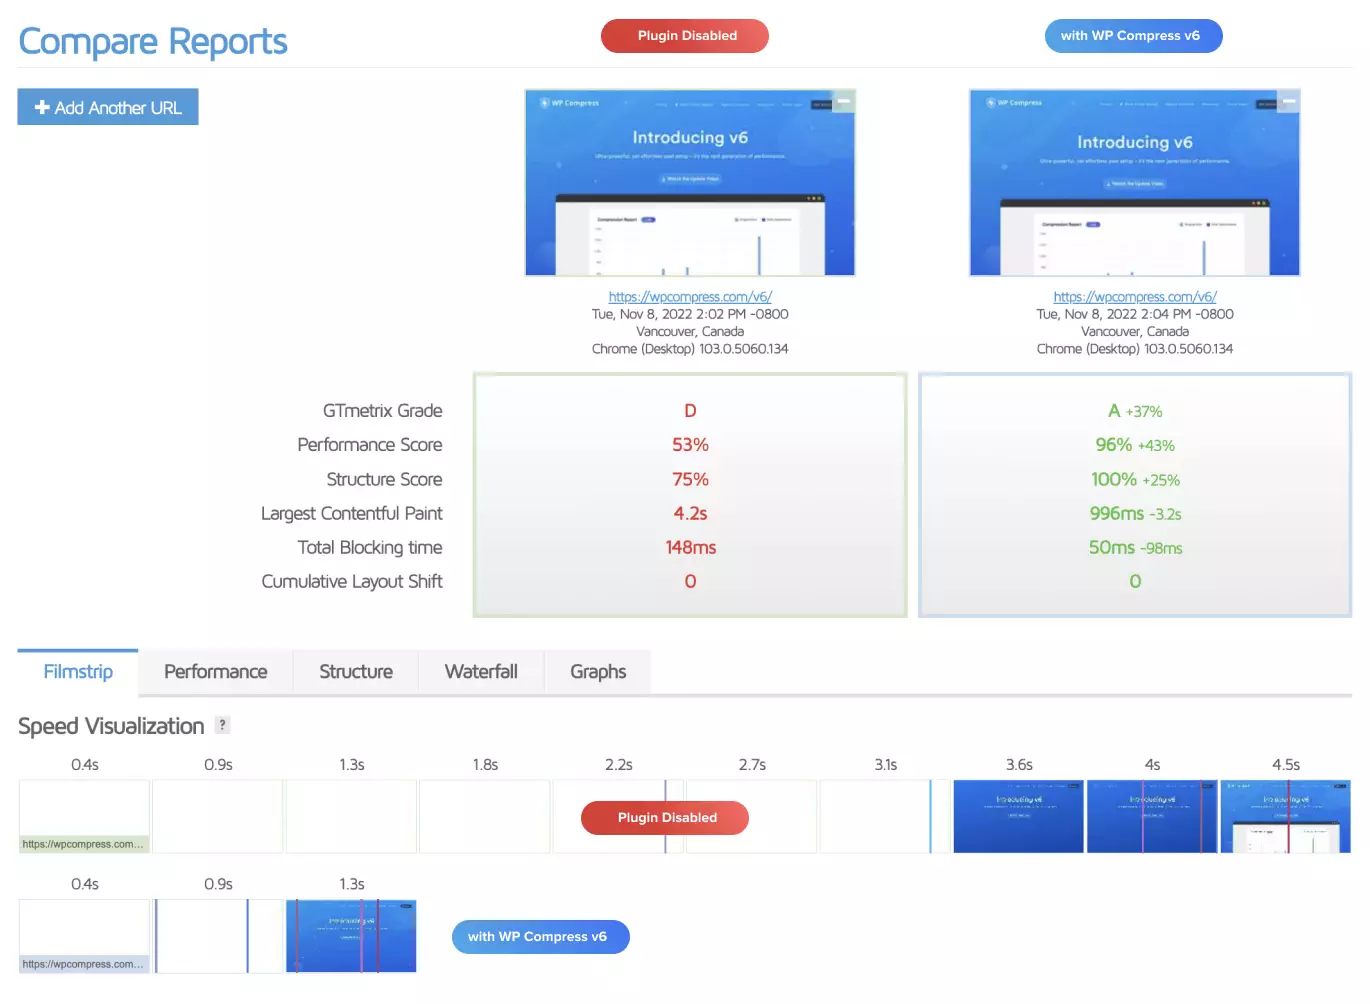The height and width of the screenshot is (1004, 1370).
Task: Switch to the Waterfall tab
Action: pos(481,672)
